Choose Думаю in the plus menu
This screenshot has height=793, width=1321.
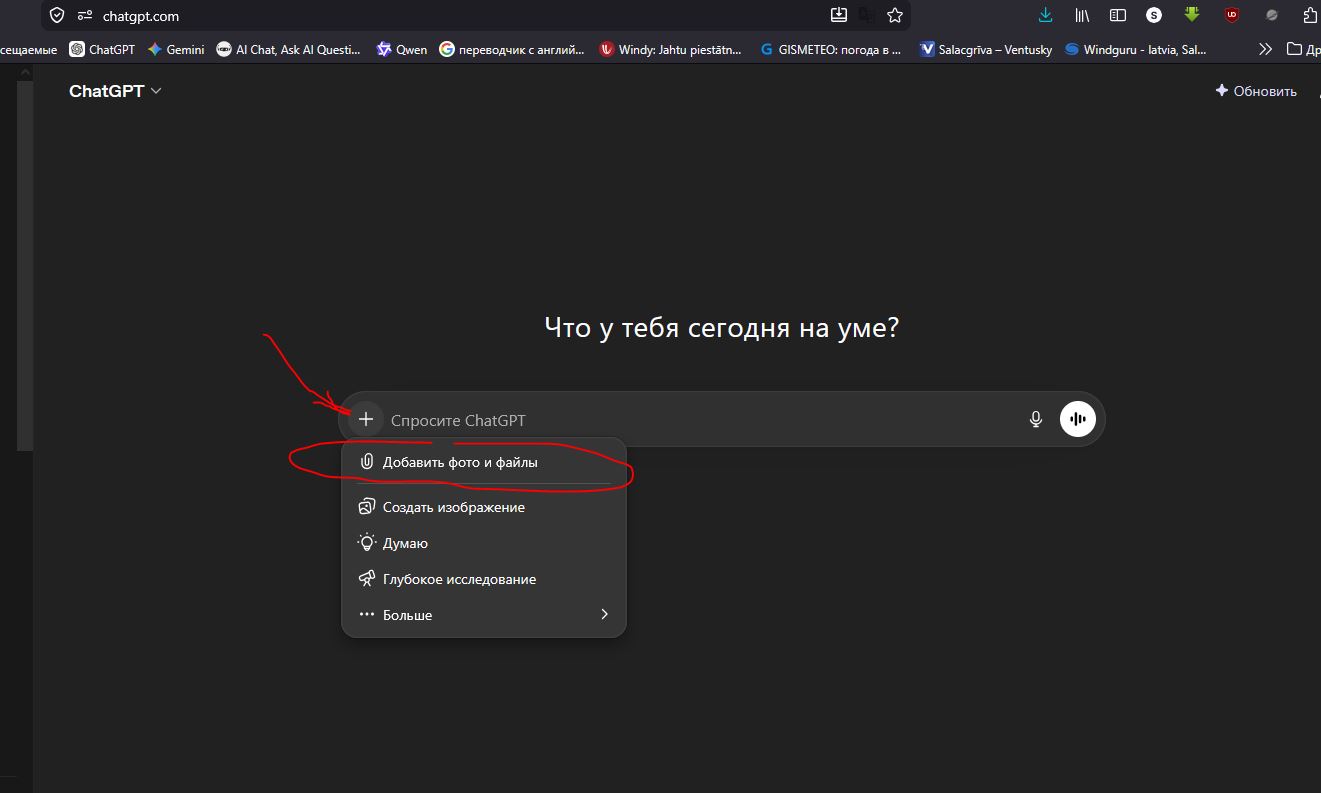coord(484,543)
